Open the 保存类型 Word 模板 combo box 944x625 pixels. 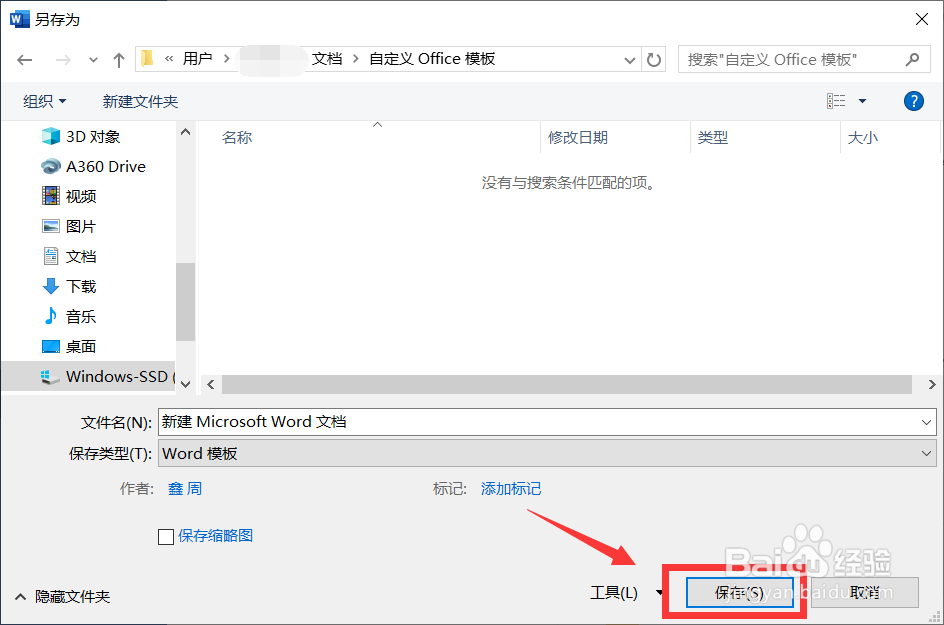547,453
